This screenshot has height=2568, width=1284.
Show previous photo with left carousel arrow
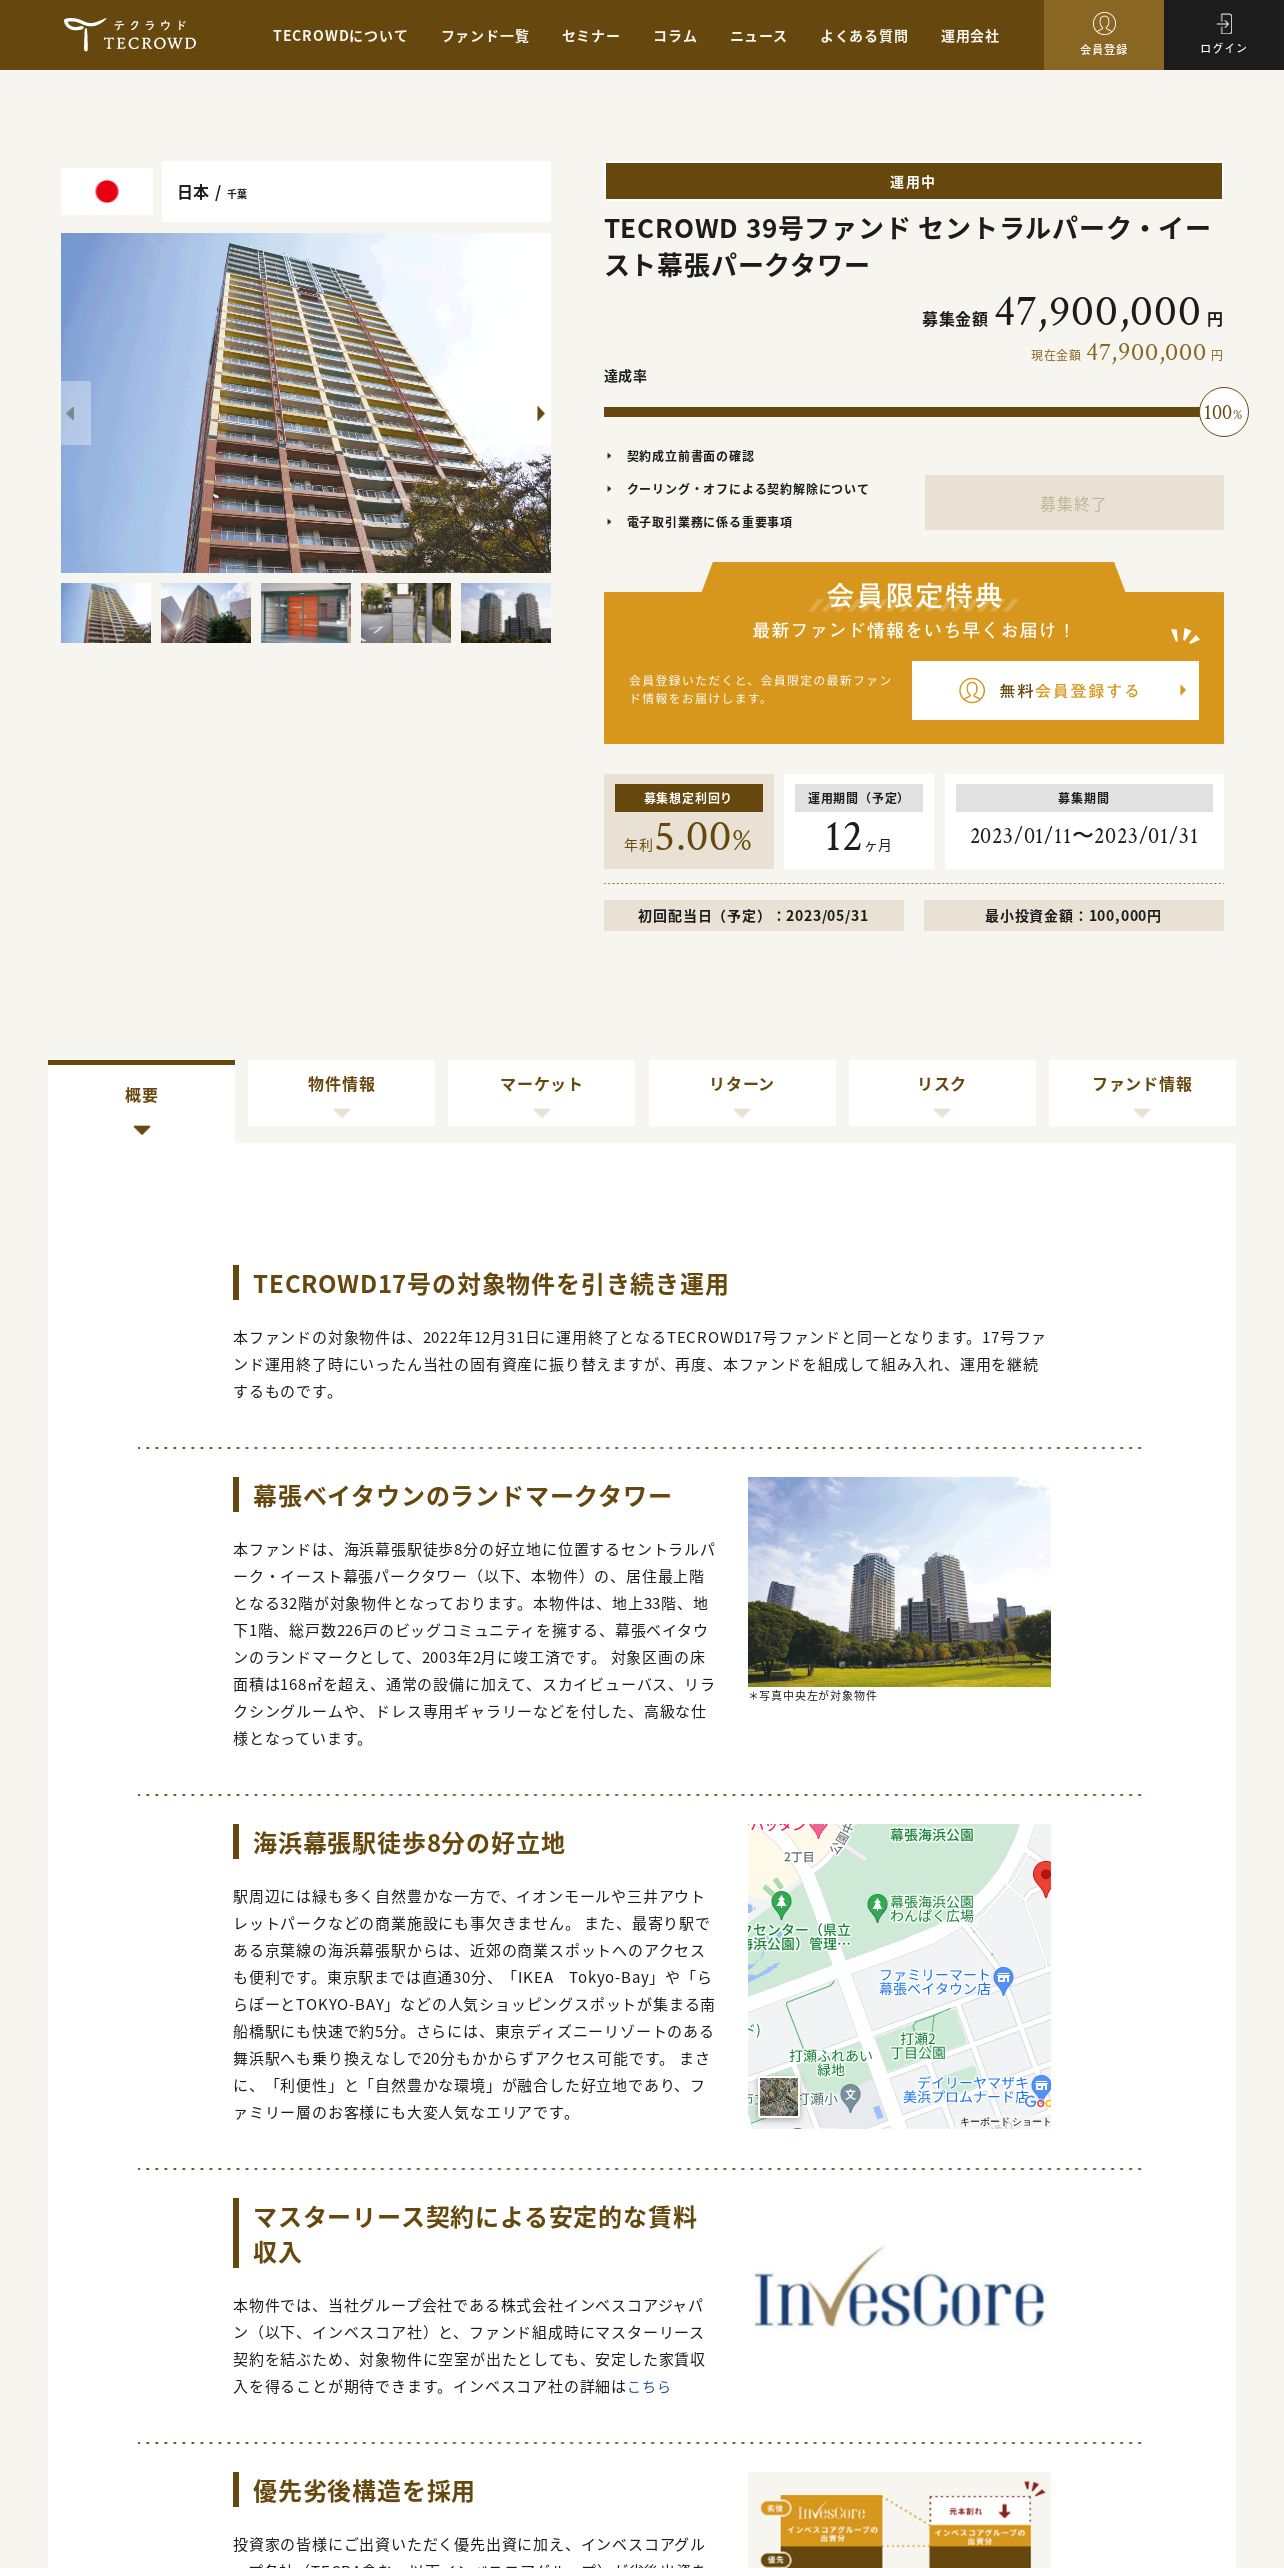[x=75, y=413]
